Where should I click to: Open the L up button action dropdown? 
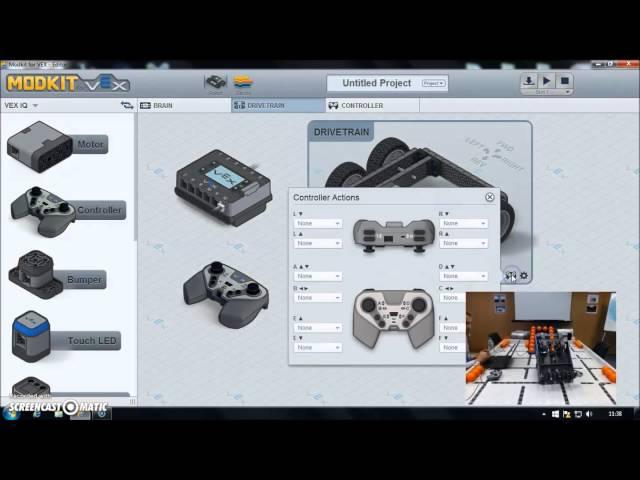click(x=318, y=243)
